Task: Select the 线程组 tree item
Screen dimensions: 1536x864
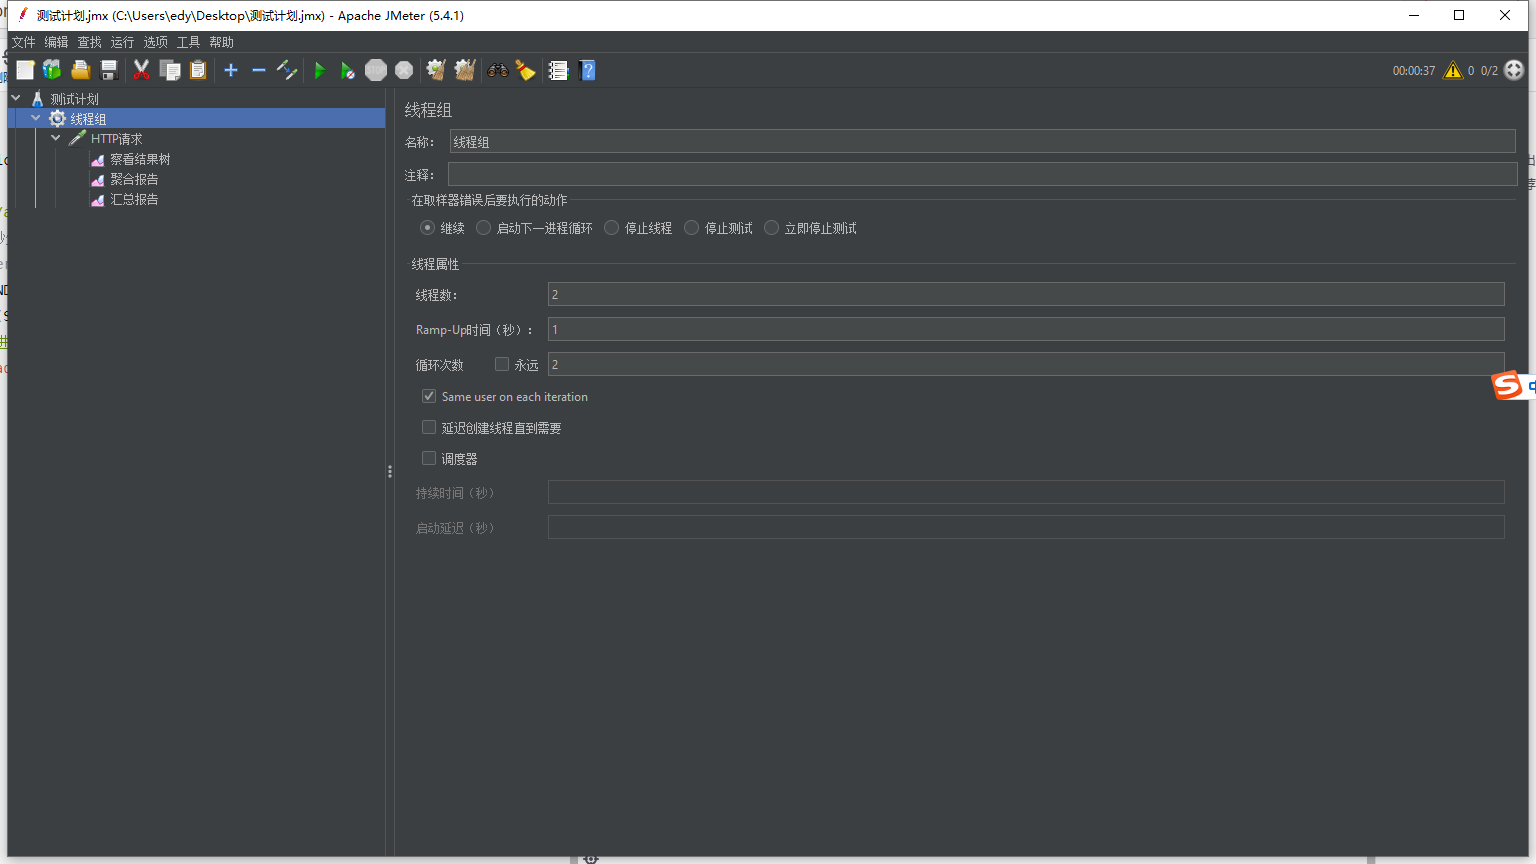Action: click(88, 119)
